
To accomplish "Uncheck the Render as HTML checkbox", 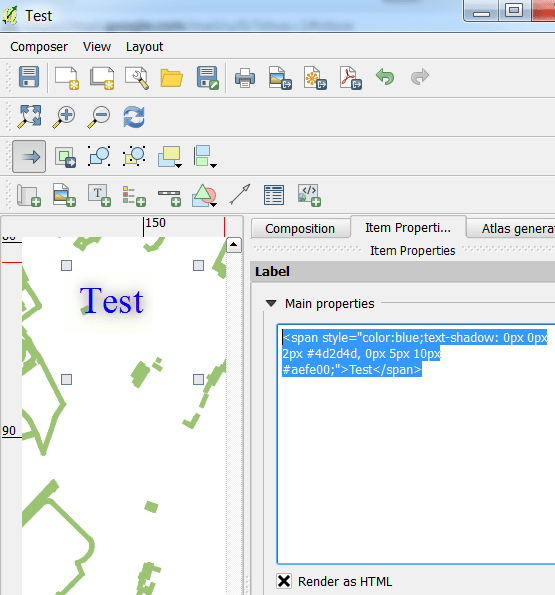I will [x=284, y=581].
